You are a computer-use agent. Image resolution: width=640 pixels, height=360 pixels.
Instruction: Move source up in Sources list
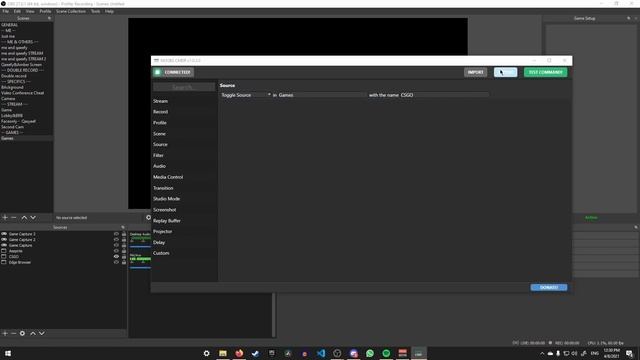[x=33, y=333]
